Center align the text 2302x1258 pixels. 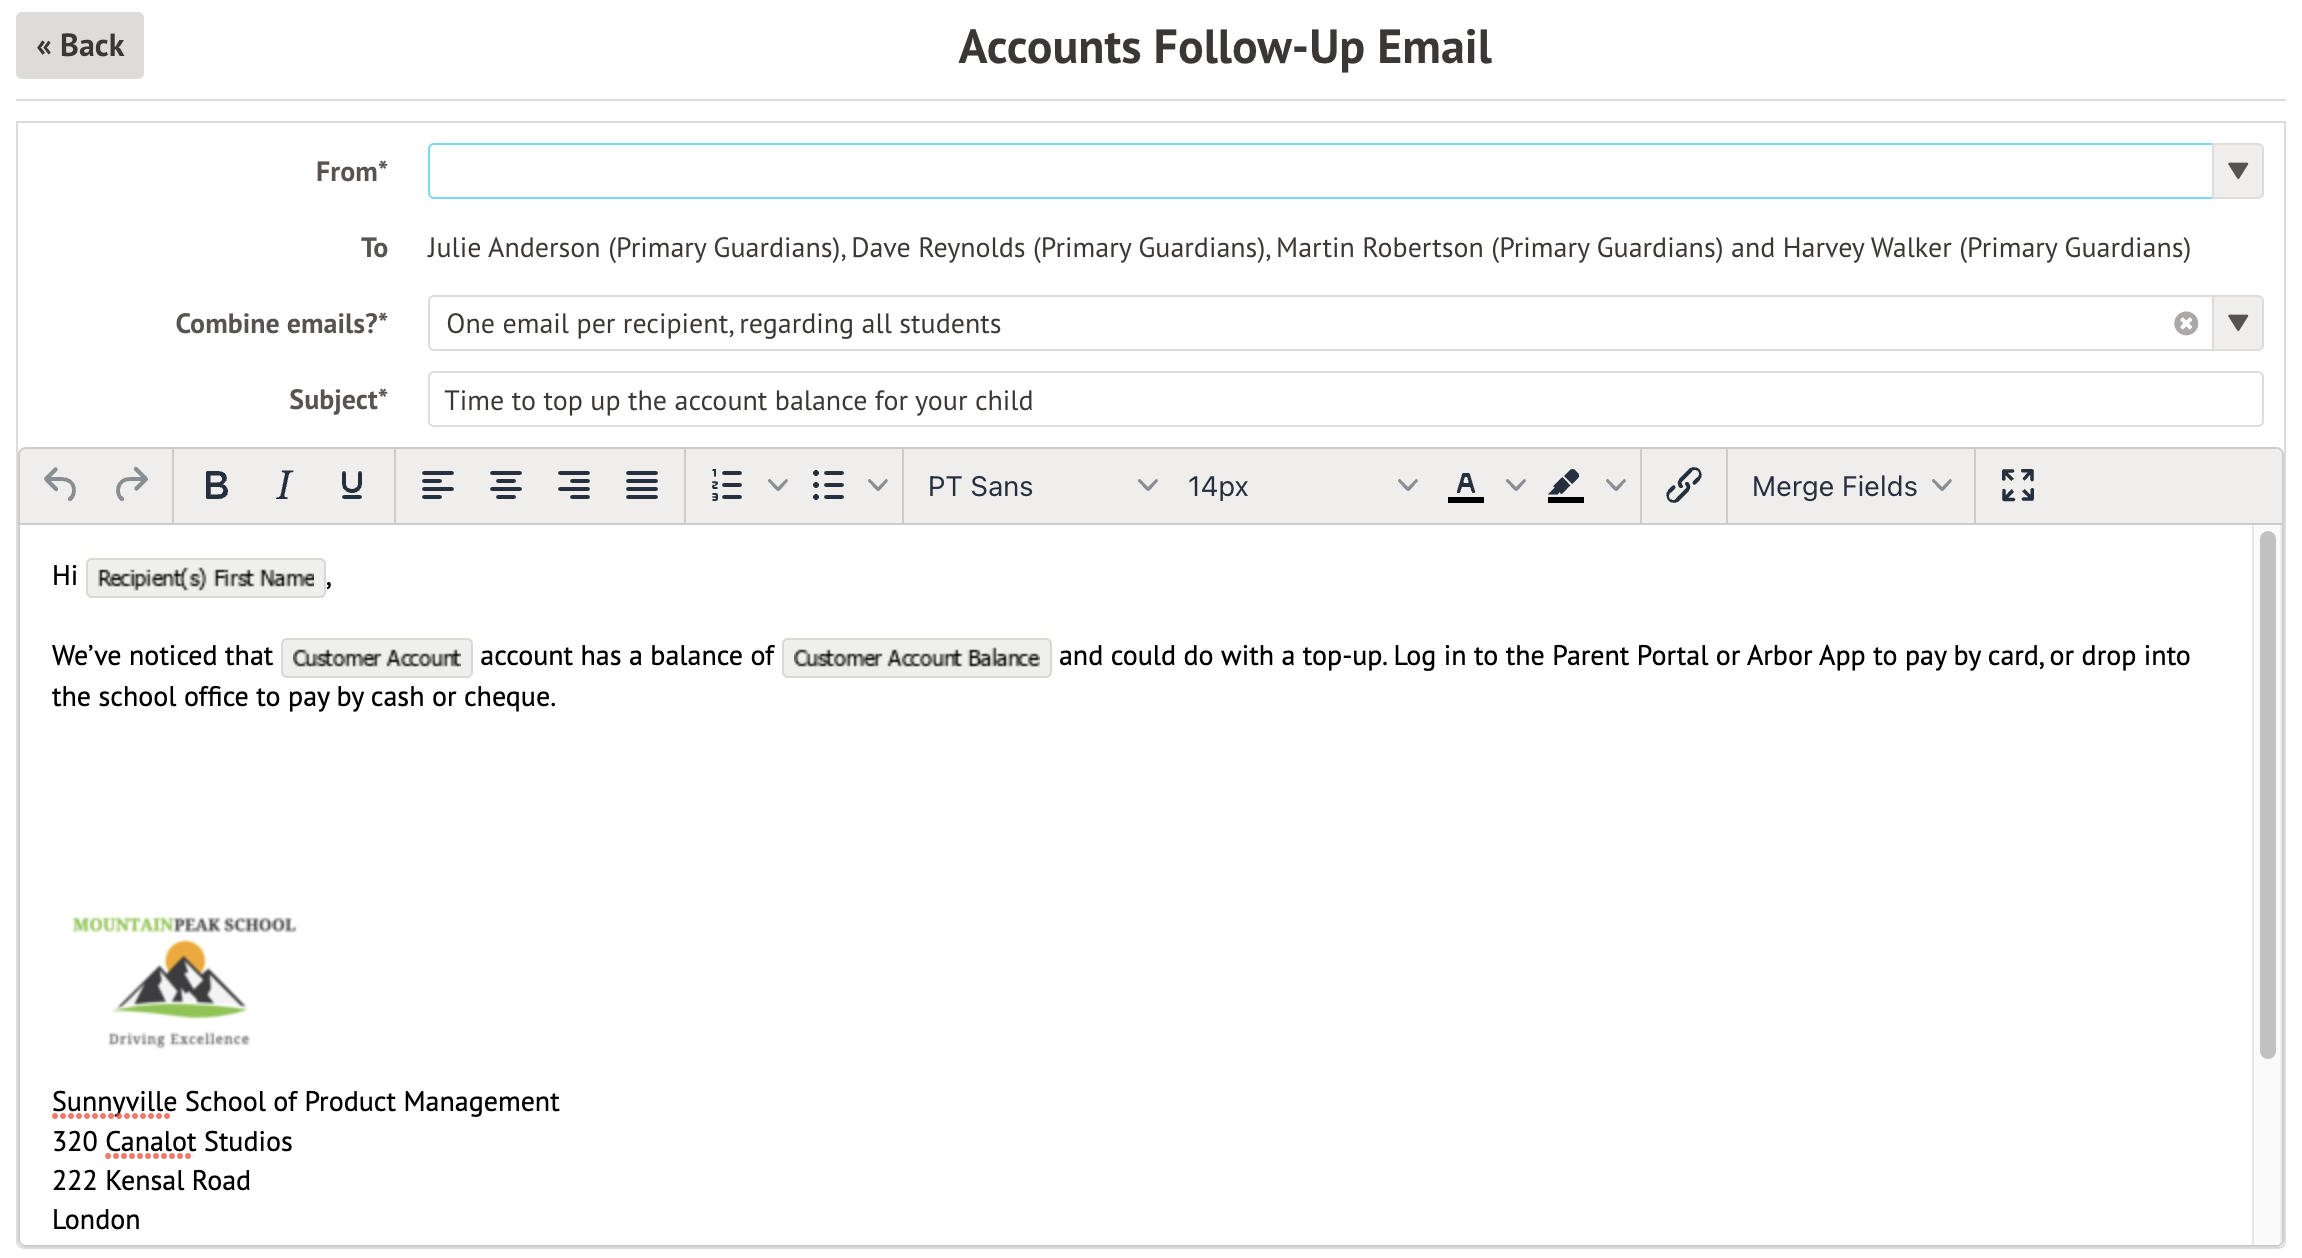[x=505, y=485]
